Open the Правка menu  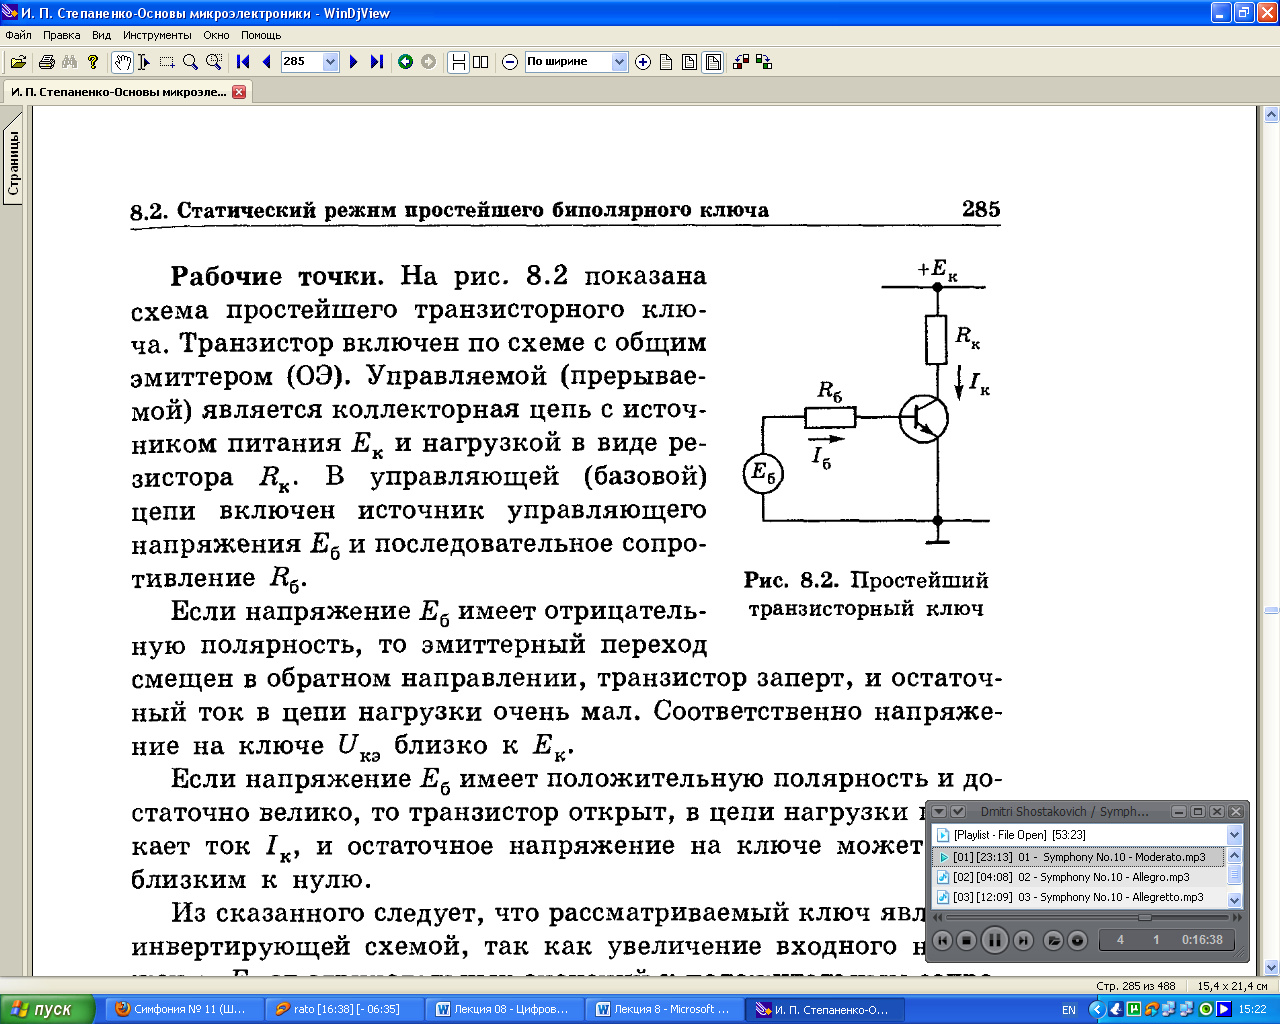61,35
